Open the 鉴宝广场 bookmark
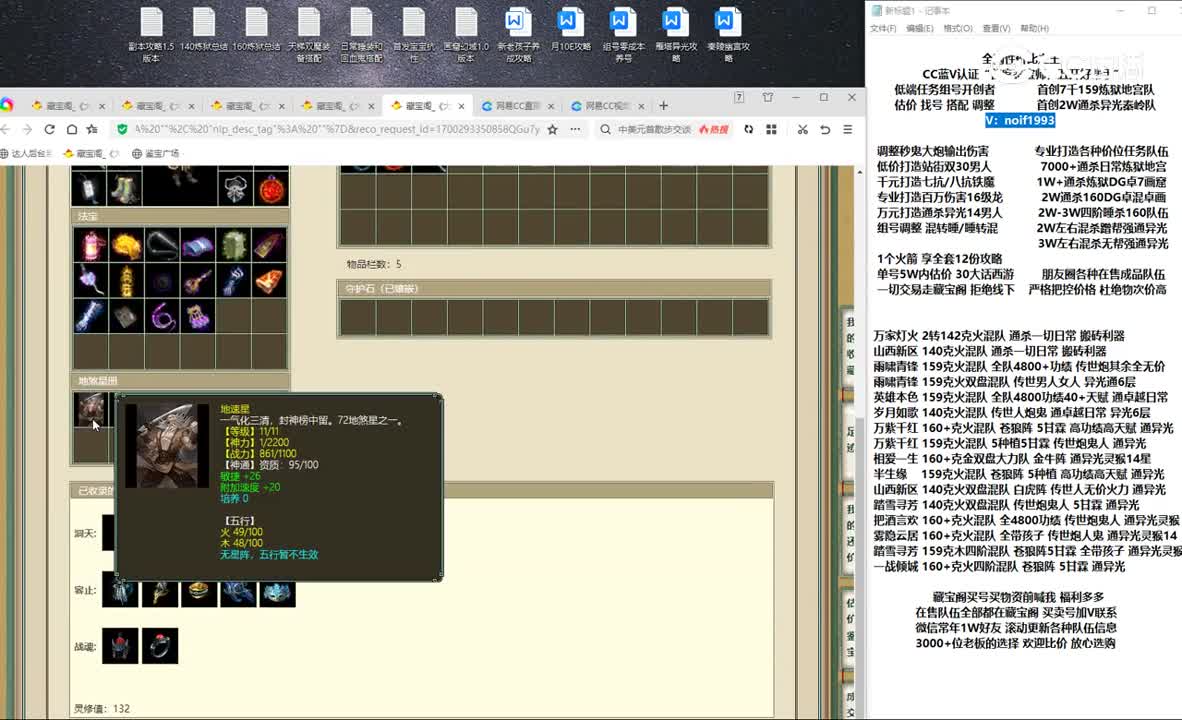This screenshot has height=720, width=1182. (156, 153)
